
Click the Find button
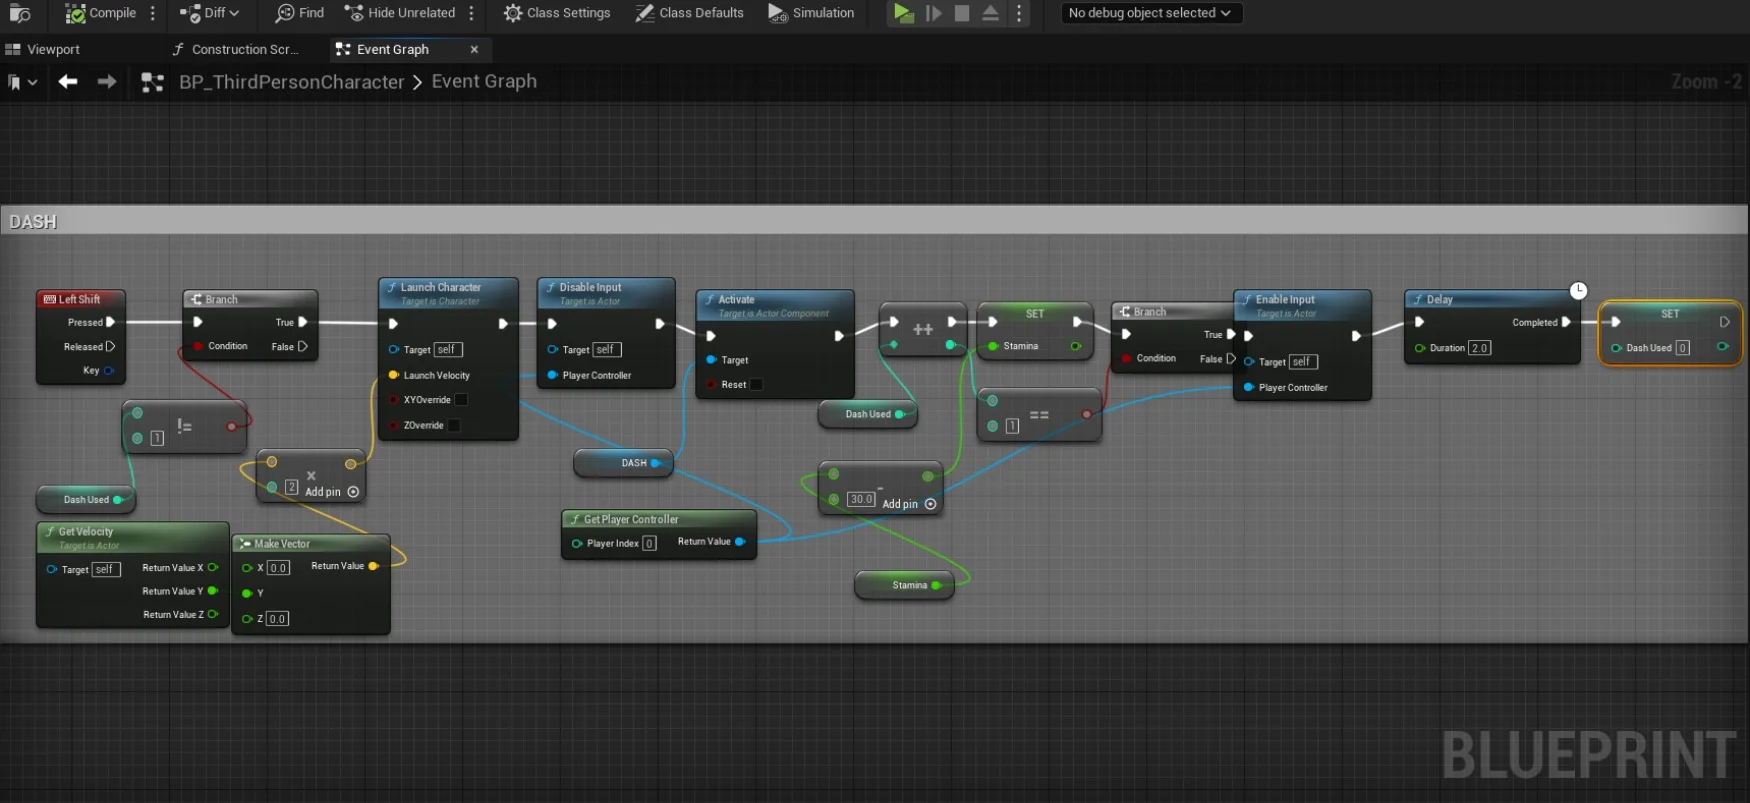[300, 13]
